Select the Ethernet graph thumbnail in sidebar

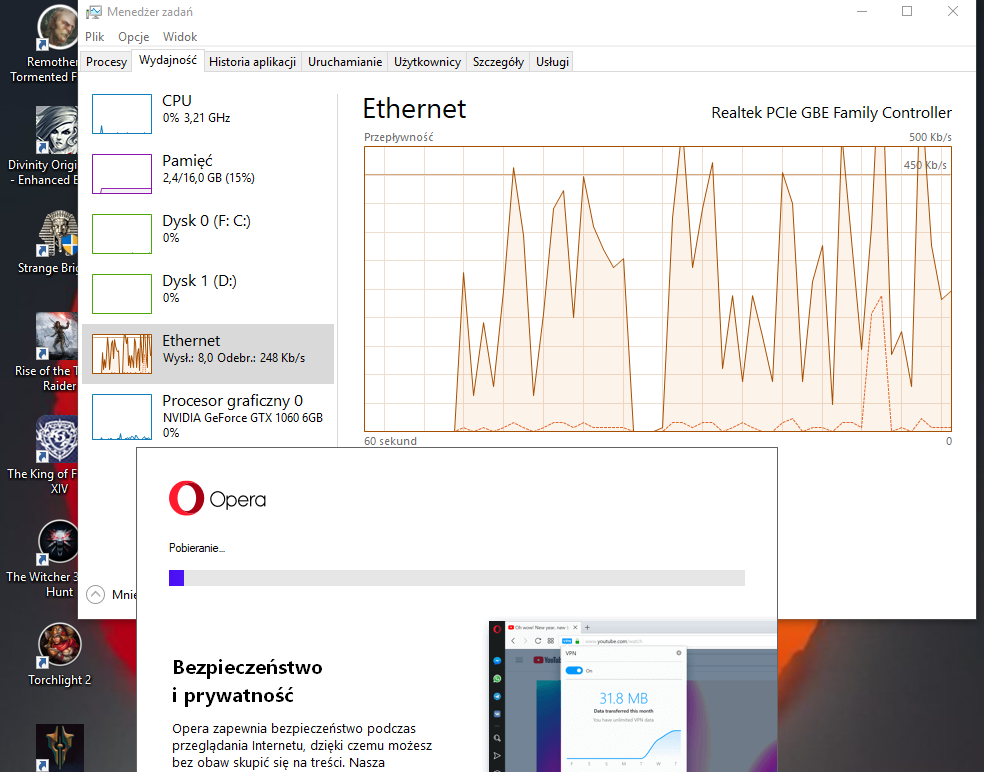point(122,354)
